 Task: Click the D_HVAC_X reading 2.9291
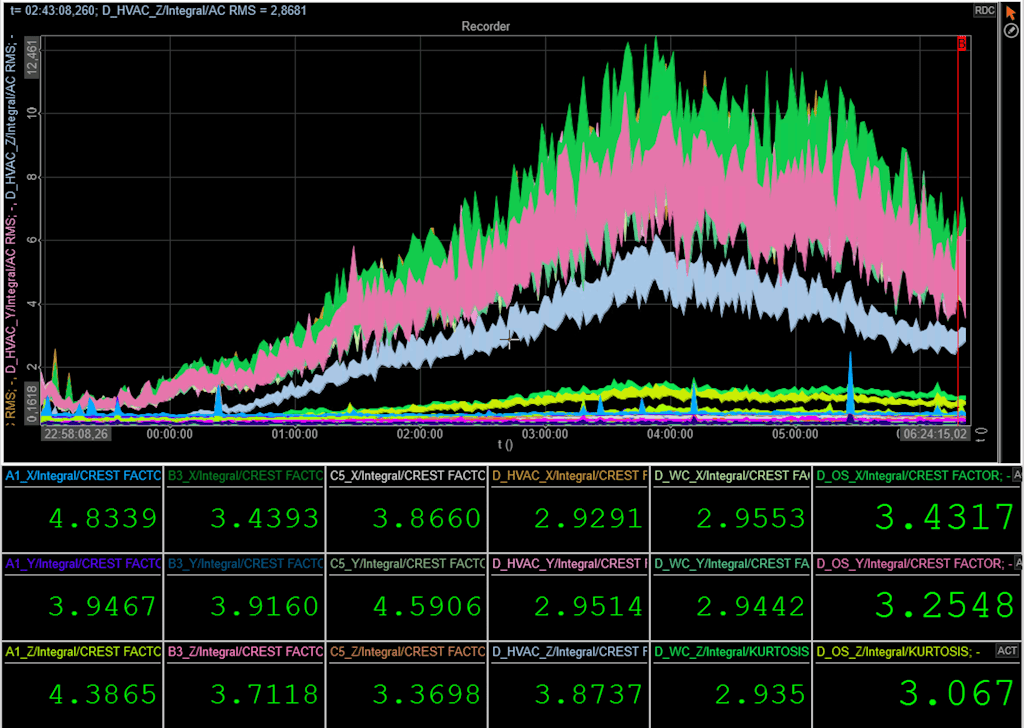point(588,518)
